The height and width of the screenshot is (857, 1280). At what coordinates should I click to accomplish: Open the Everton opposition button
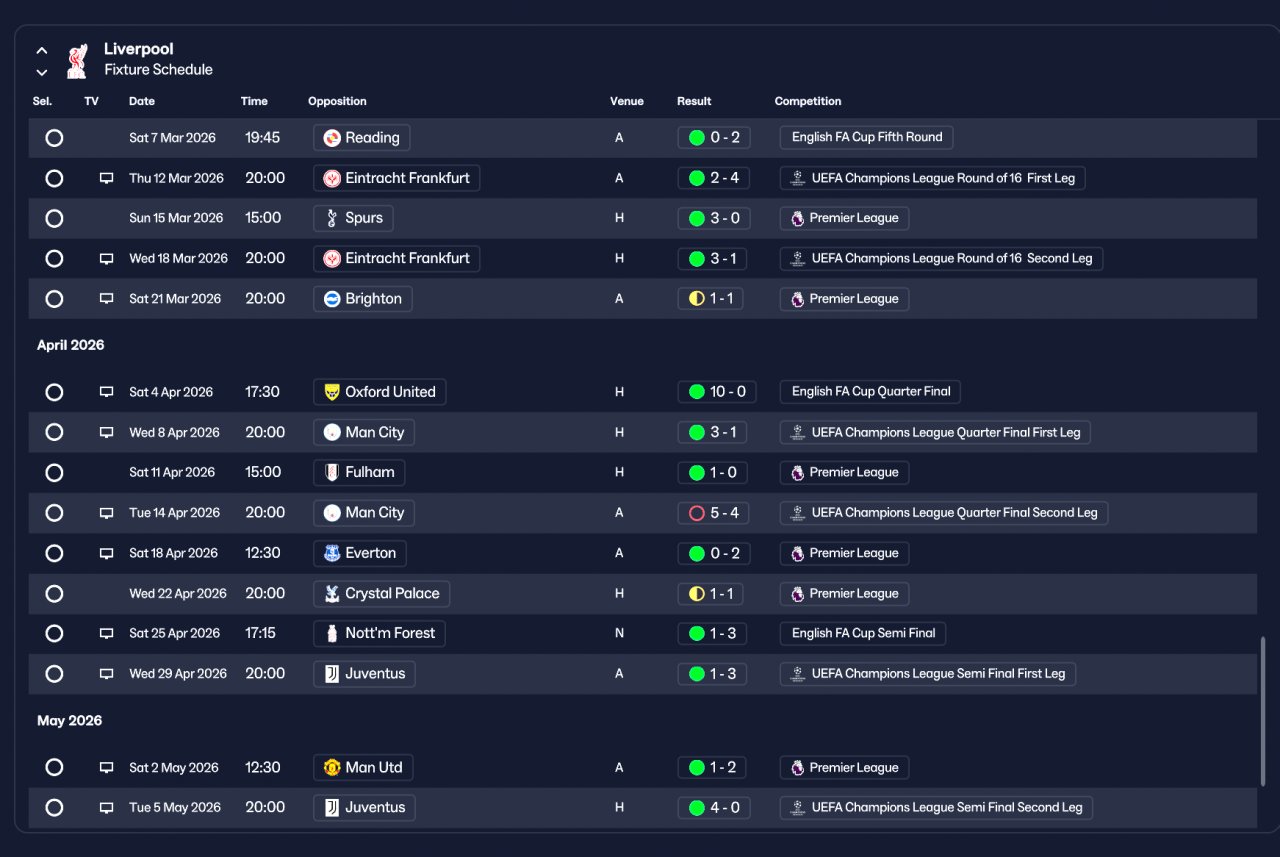point(360,553)
